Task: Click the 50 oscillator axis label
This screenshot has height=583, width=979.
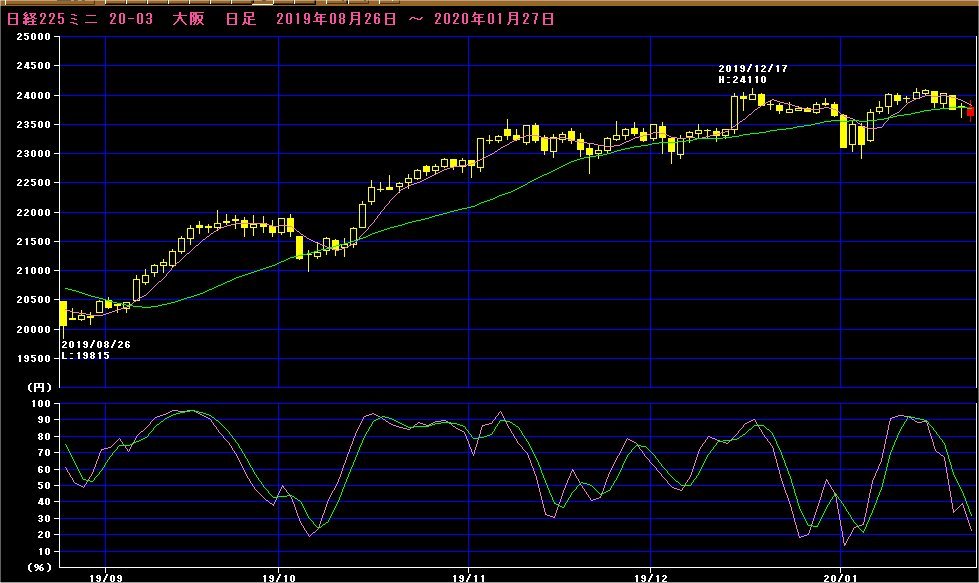Action: (x=44, y=486)
